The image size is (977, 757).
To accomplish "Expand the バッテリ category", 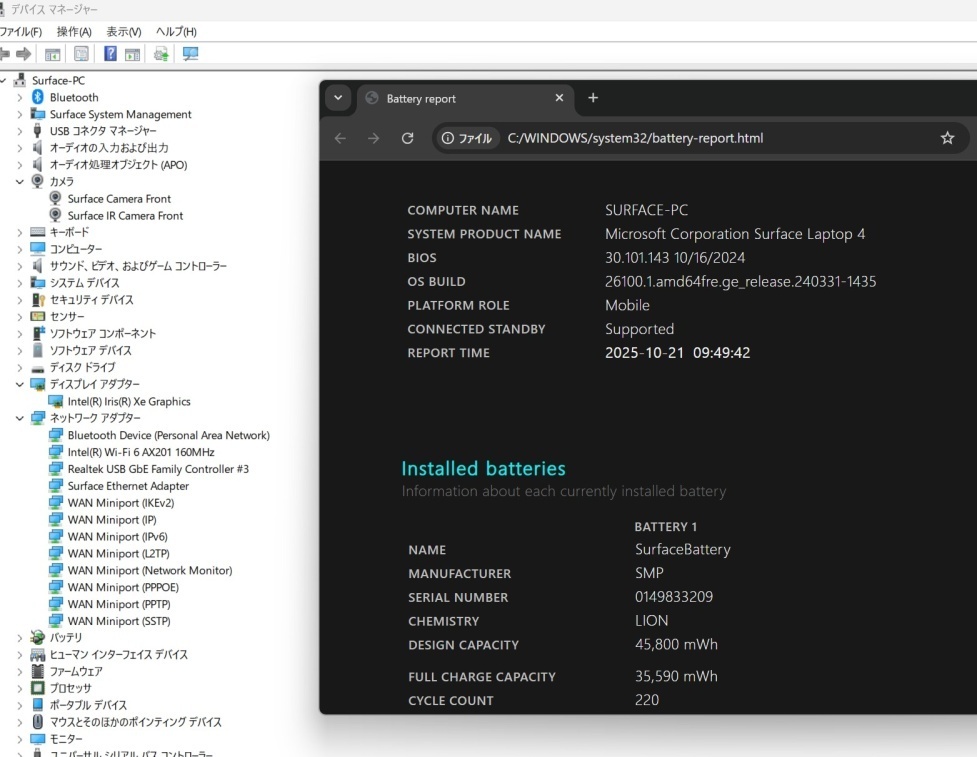I will click(x=19, y=638).
